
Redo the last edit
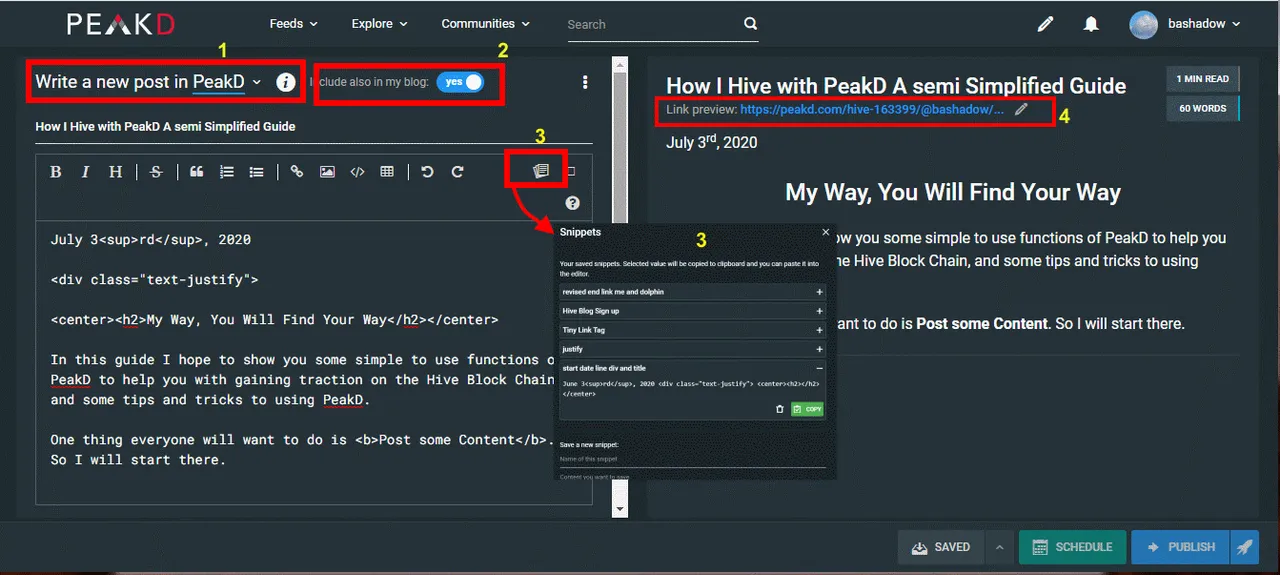pos(457,172)
